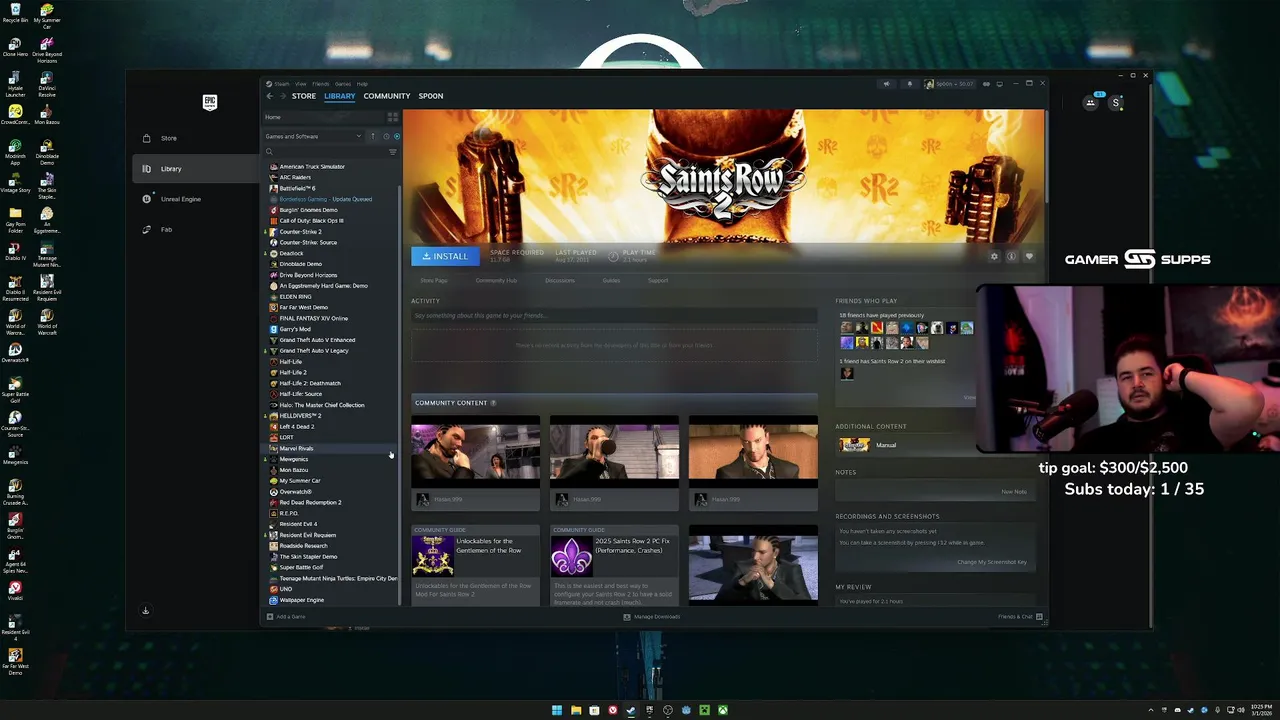1280x720 pixels.
Task: Select Marvel Rivals in library list
Action: pyautogui.click(x=296, y=449)
